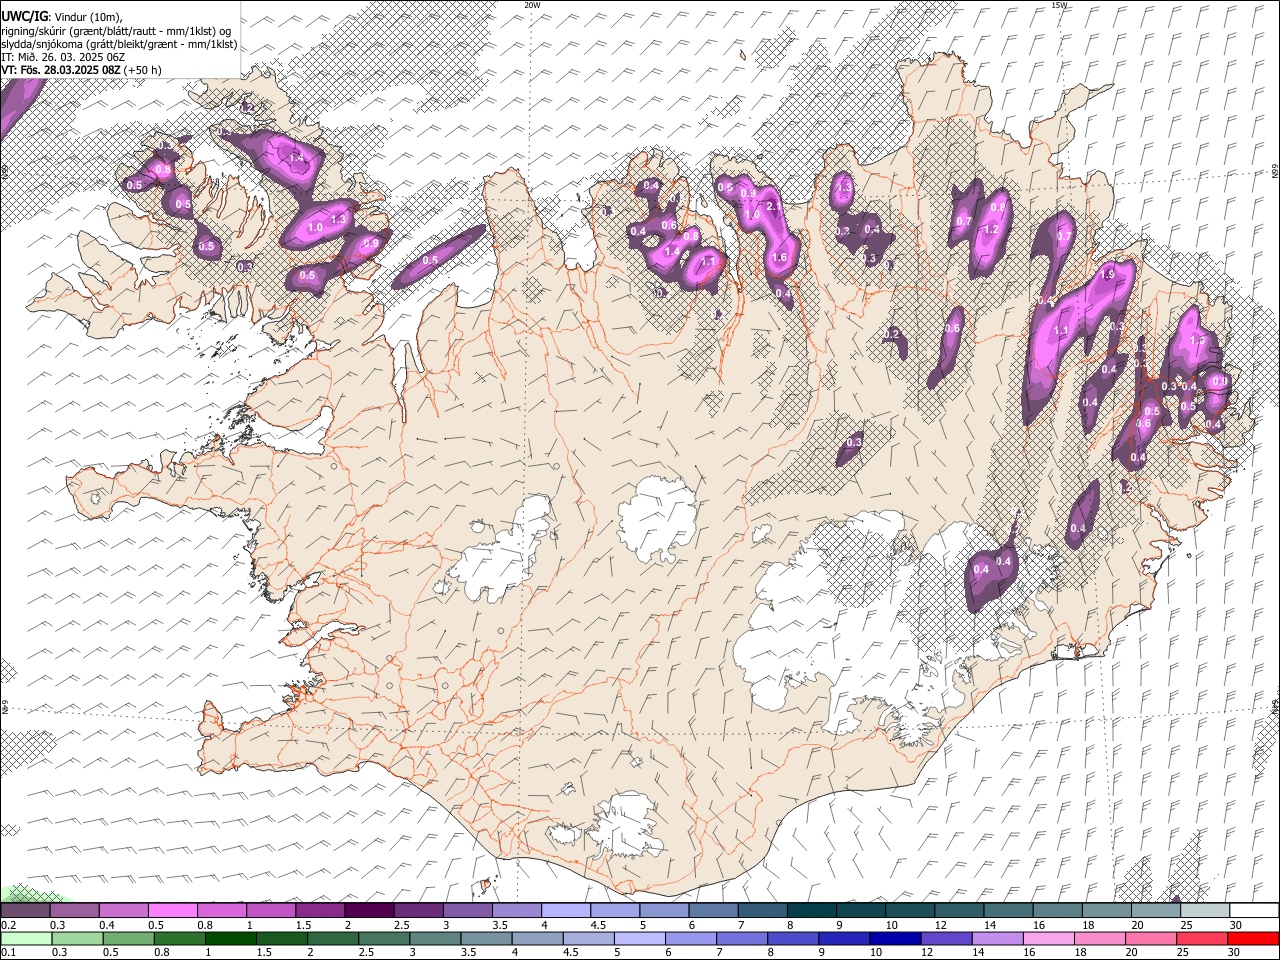Viewport: 1280px width, 960px height.
Task: Click the 2.1 snowfall value in north Iceland
Action: click(x=773, y=206)
